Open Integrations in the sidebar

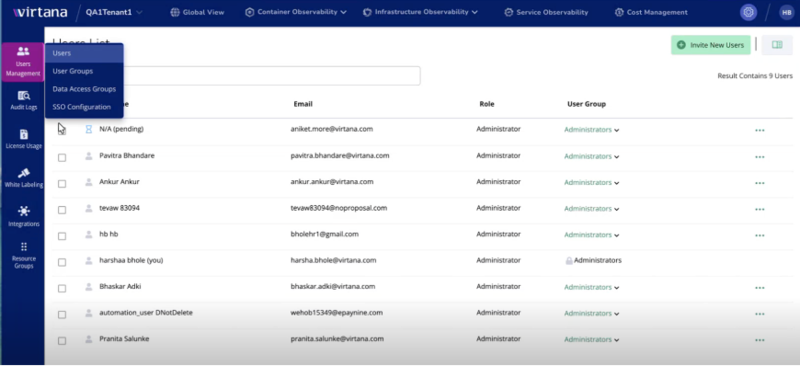click(x=23, y=216)
